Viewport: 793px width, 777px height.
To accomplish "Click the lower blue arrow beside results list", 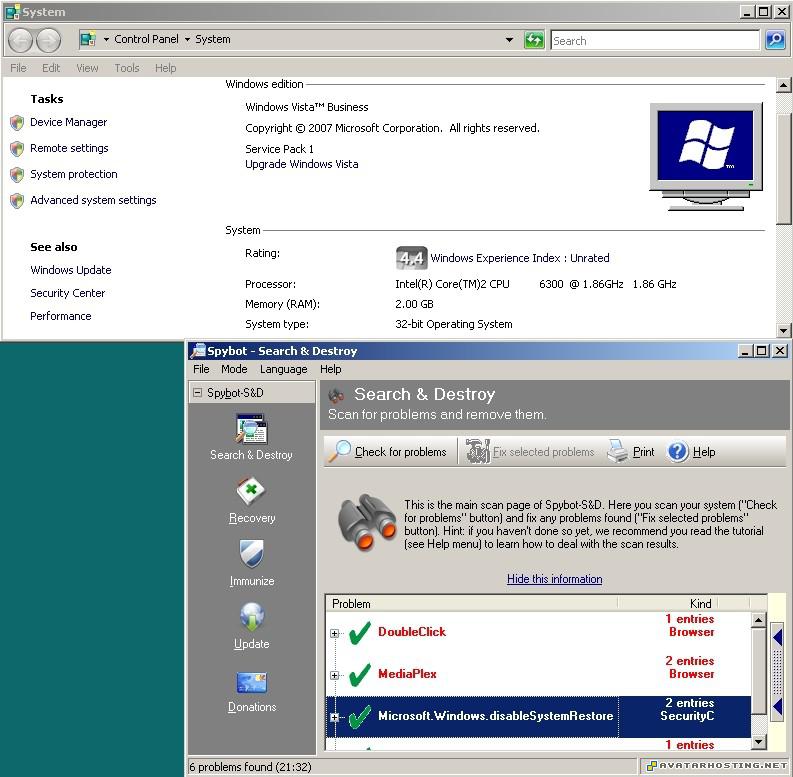I will [778, 707].
